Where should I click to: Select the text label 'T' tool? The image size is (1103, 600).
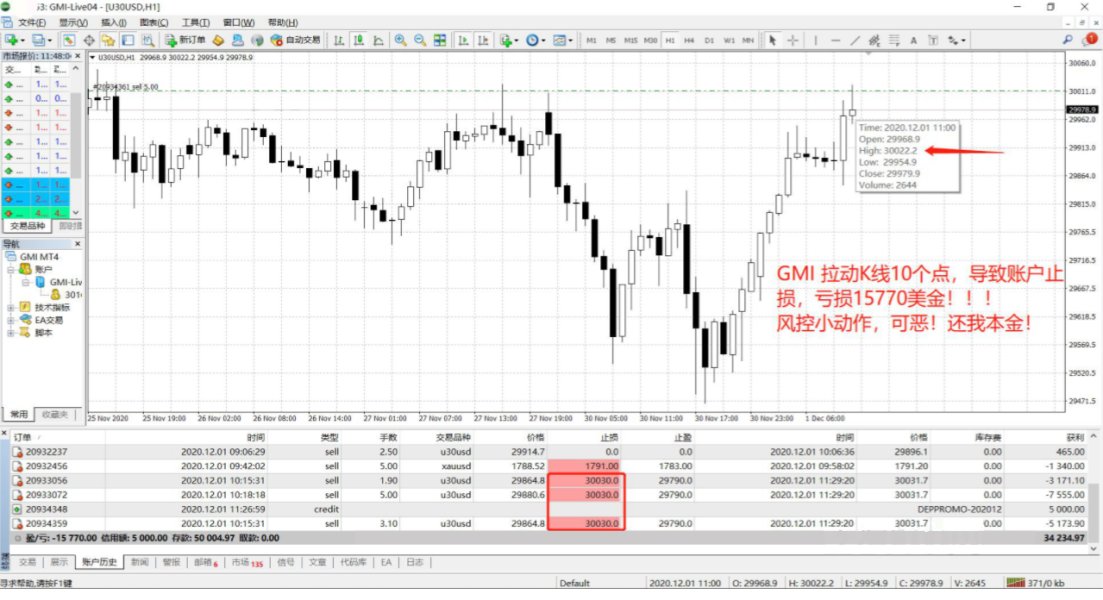[933, 40]
